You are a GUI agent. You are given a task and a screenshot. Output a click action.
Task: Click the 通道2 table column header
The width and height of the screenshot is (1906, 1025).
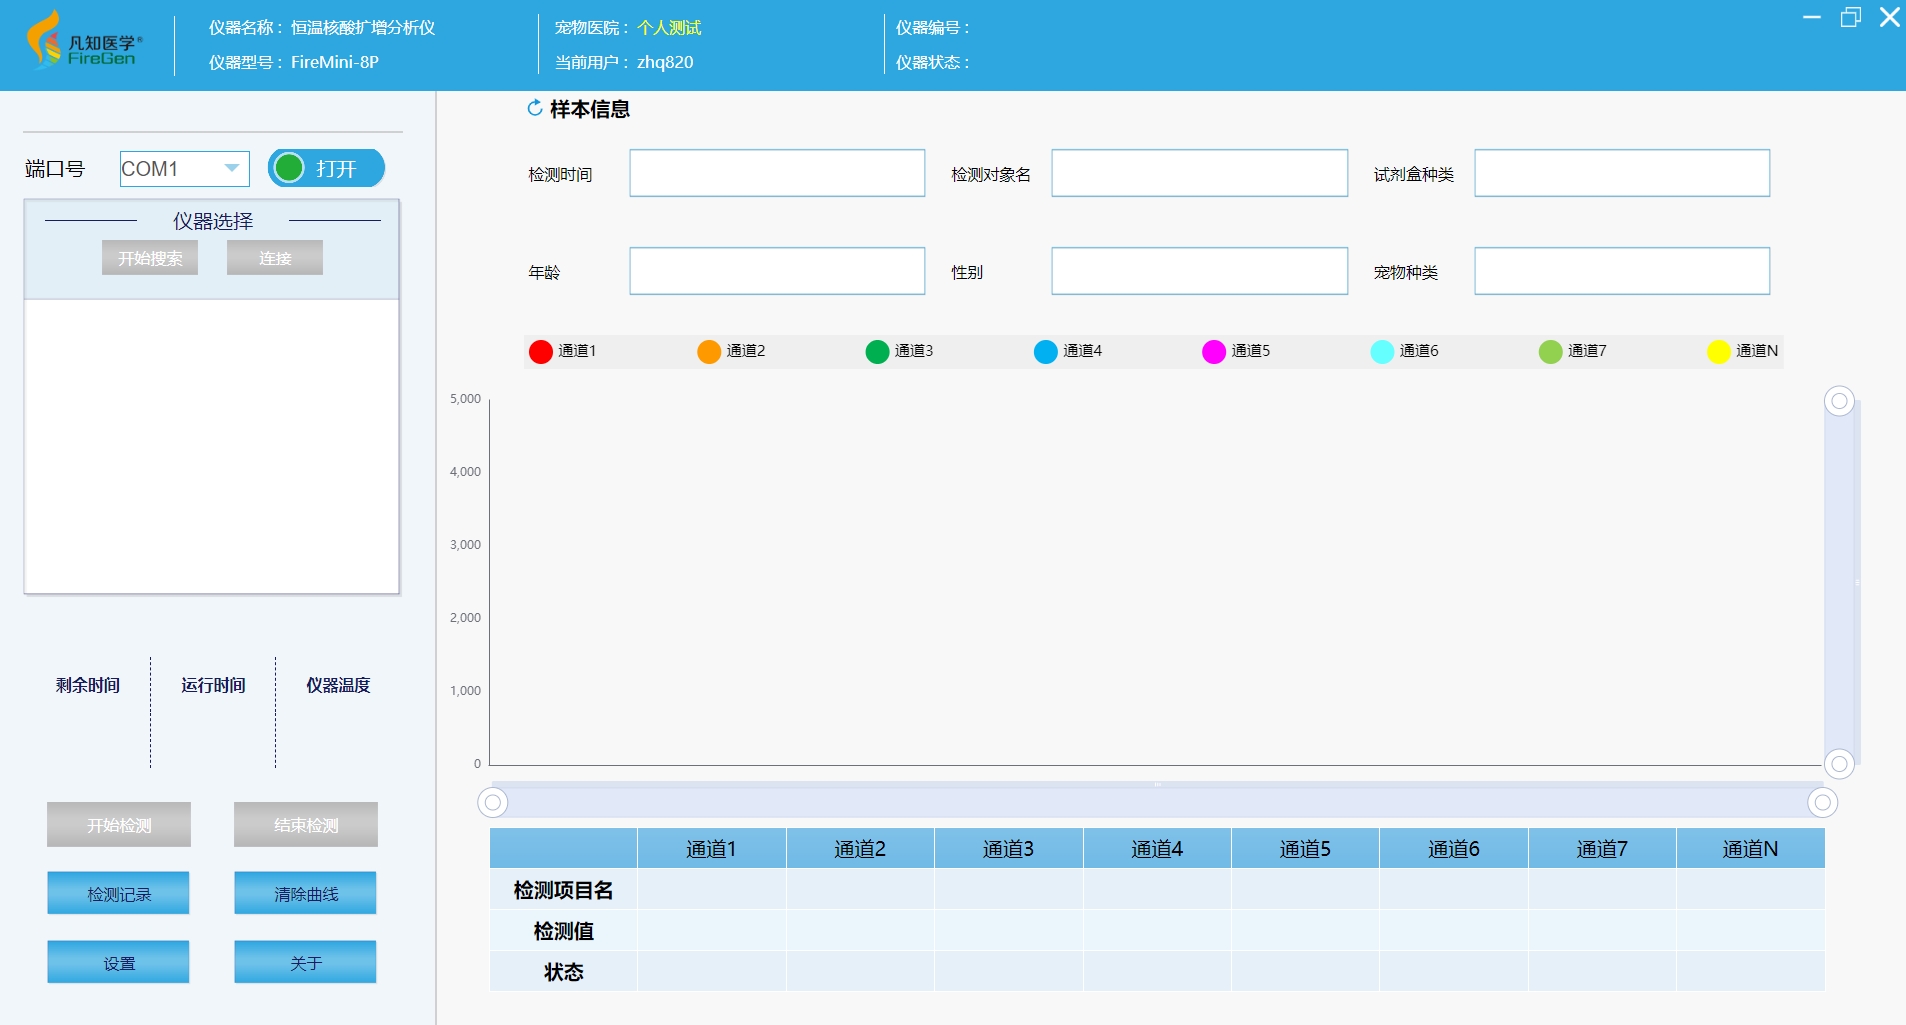[860, 849]
